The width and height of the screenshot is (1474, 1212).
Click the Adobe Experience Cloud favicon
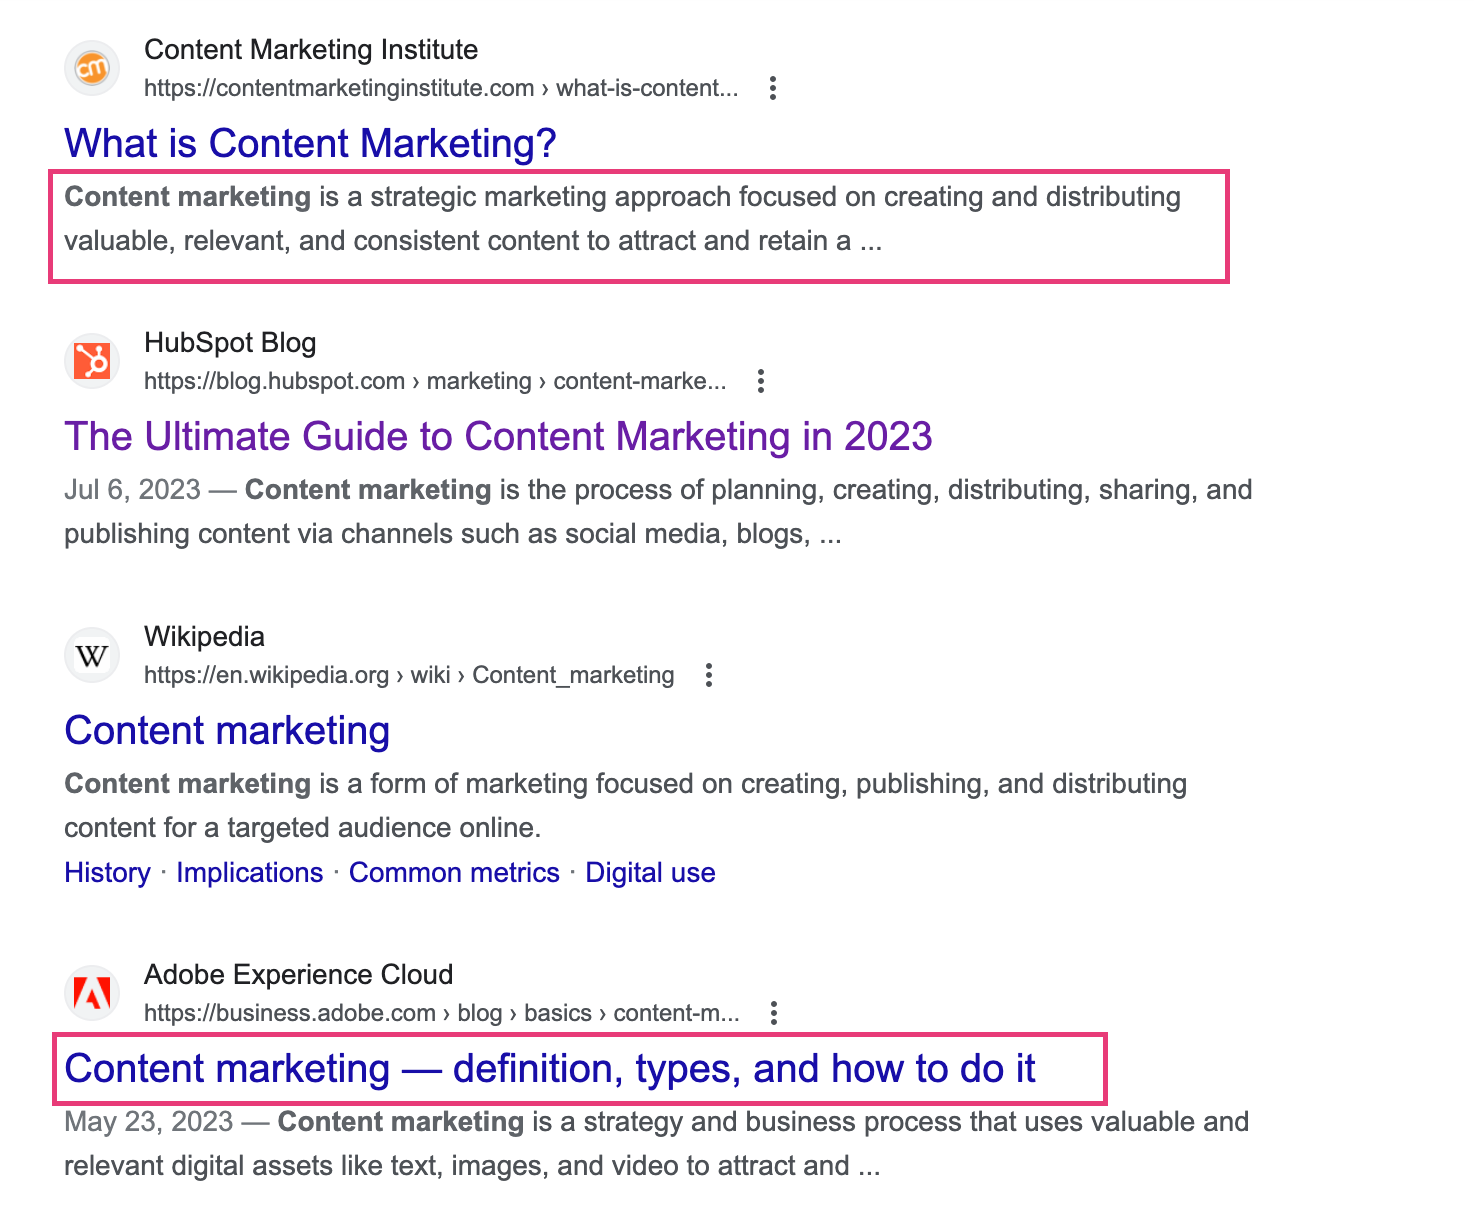92,993
